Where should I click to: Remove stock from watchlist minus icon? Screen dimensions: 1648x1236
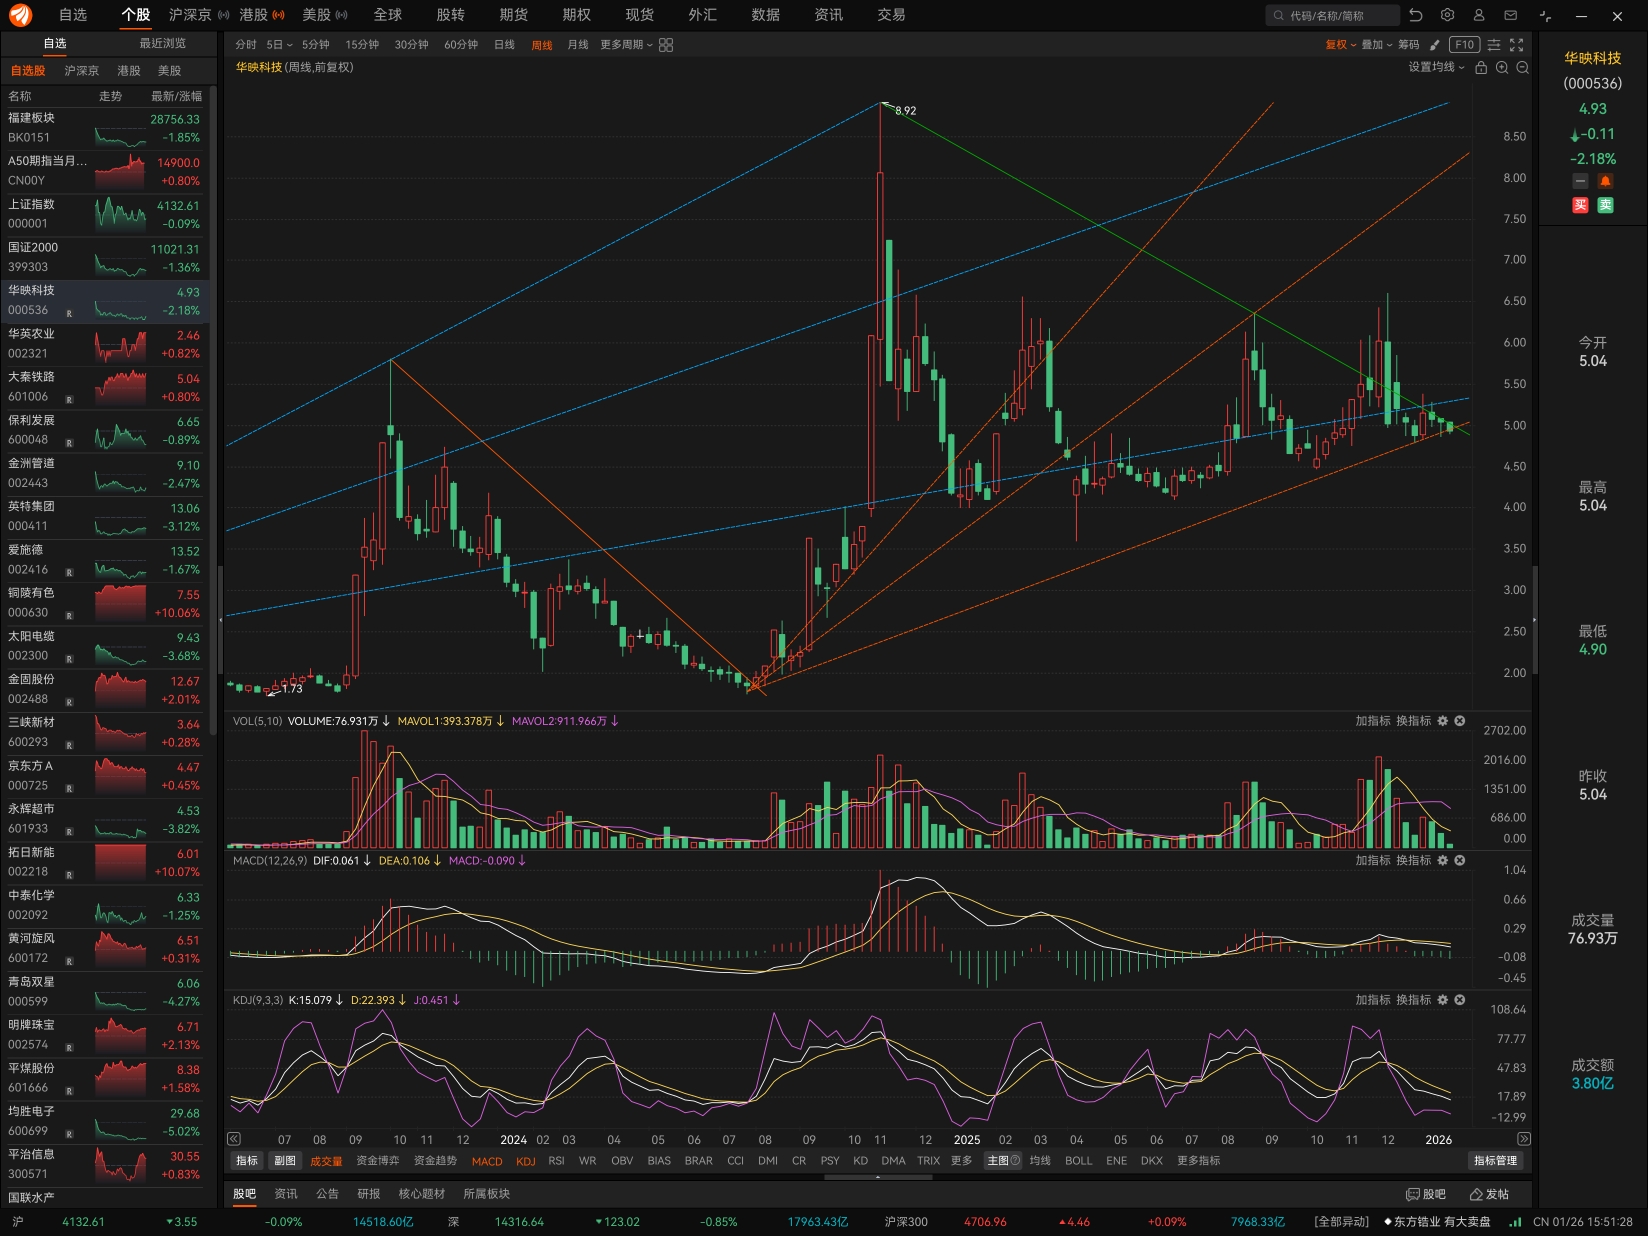pyautogui.click(x=1580, y=181)
